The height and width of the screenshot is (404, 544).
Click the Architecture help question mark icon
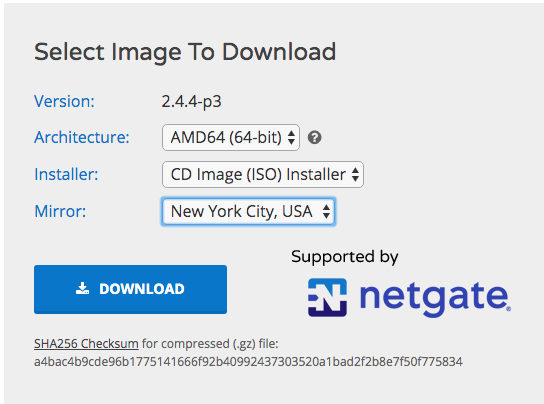point(315,138)
